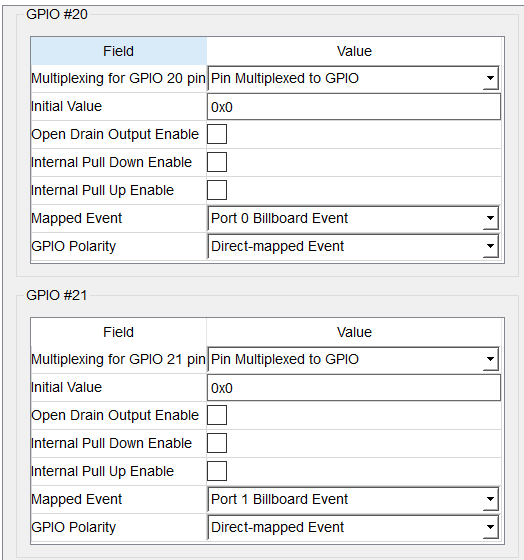
Task: Click the Value column header in GPIO #20
Action: point(354,51)
